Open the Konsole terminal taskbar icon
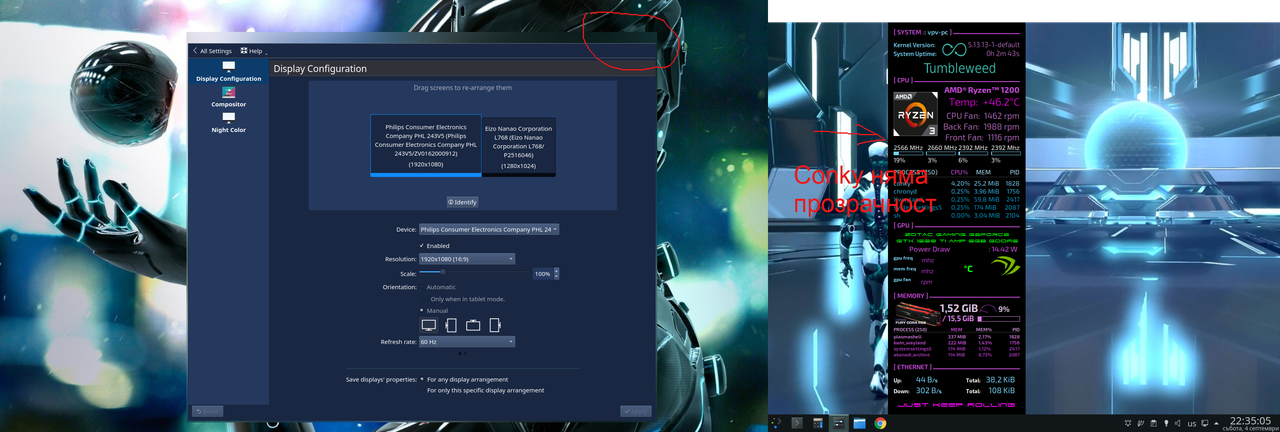 [797, 423]
